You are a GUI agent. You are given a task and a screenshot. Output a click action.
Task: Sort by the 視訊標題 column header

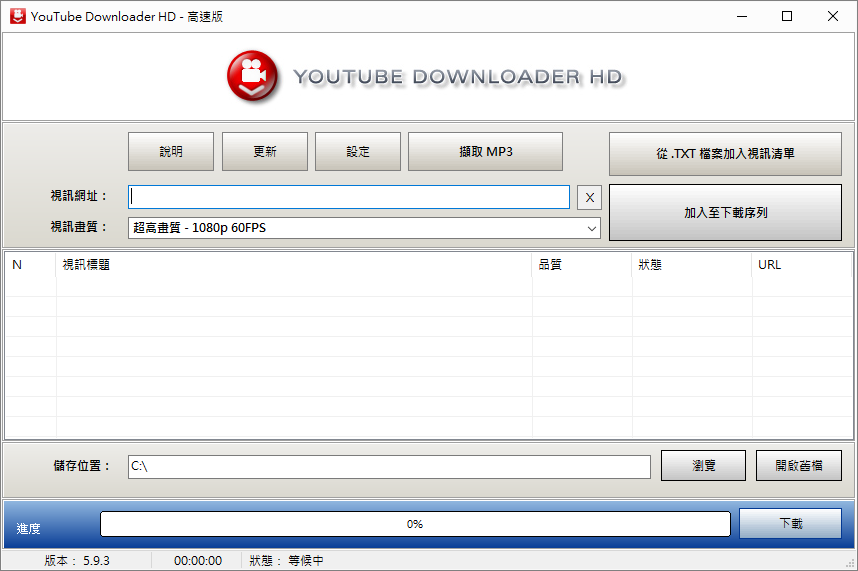[293, 265]
